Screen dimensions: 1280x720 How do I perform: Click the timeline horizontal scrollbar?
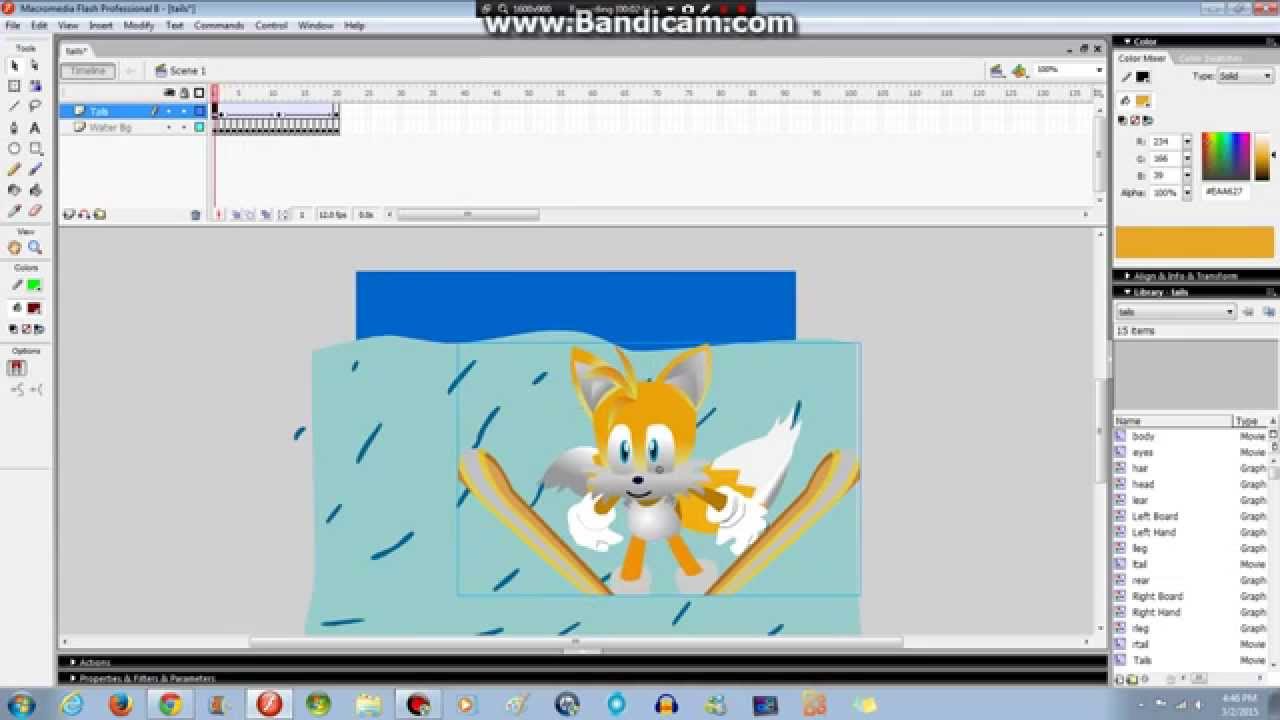point(468,214)
